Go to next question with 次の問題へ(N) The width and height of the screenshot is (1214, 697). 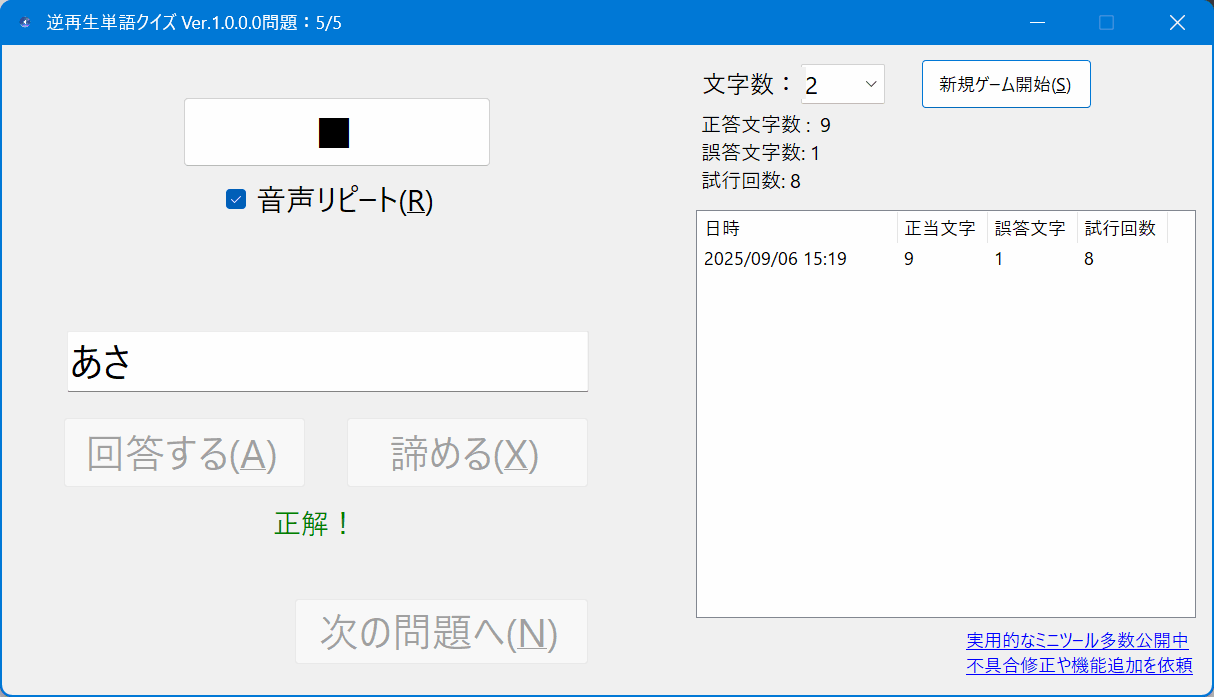coord(441,631)
